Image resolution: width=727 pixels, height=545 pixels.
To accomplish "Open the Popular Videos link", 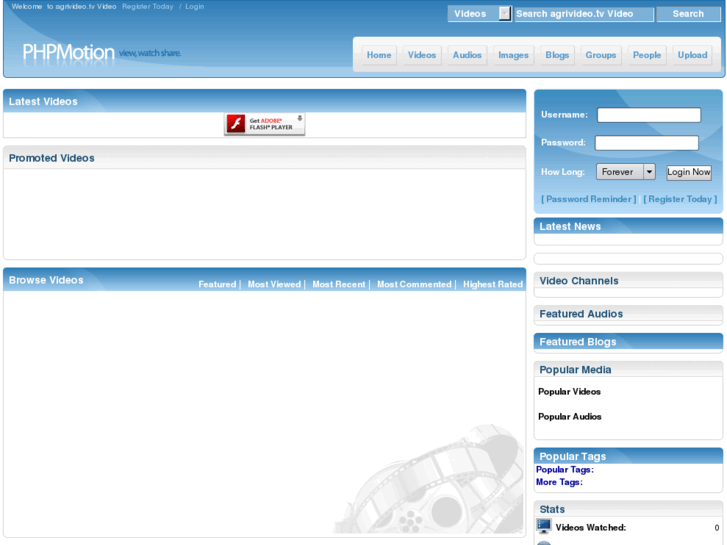I will click(x=569, y=391).
